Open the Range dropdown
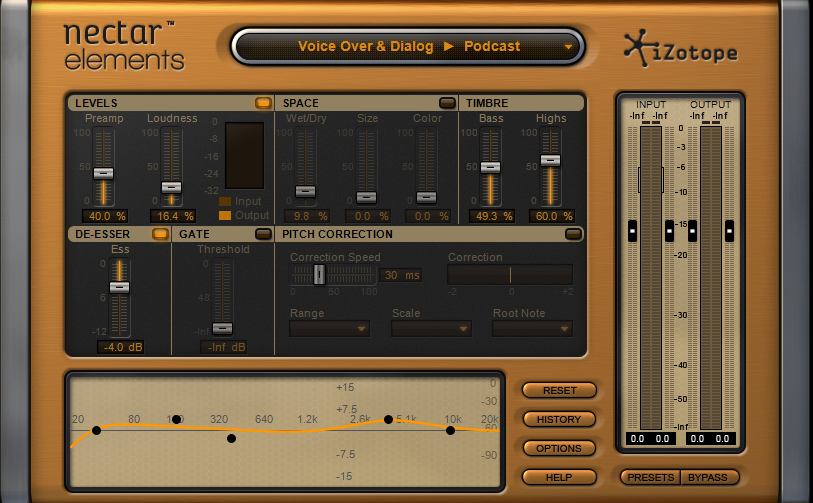 (329, 329)
